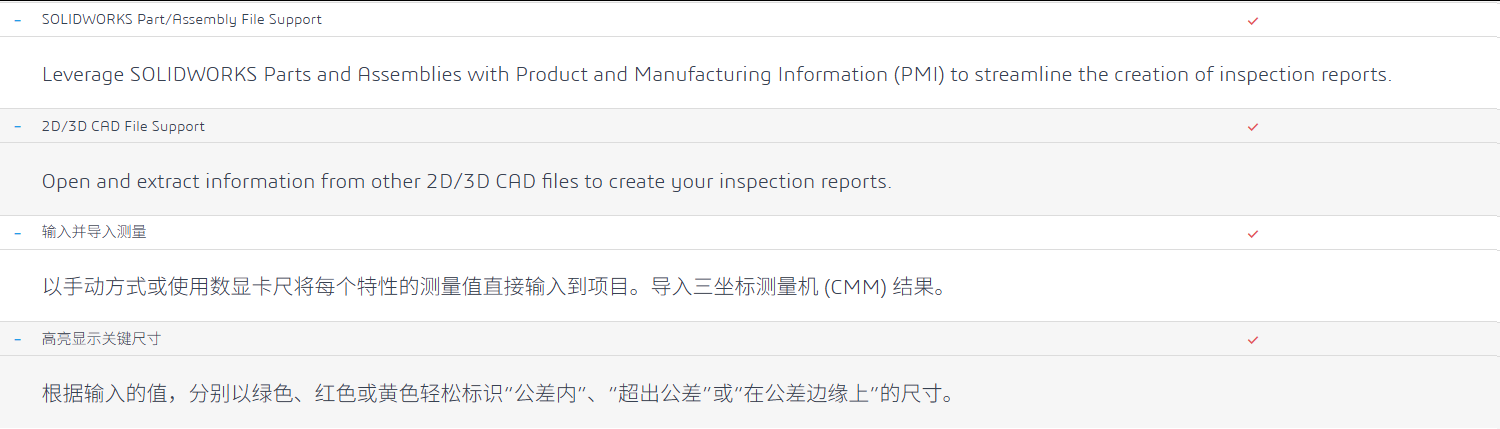Click the red checkmark for SOLIDWORKS Part/Assembly File Support
The width and height of the screenshot is (1500, 429).
point(1253,20)
